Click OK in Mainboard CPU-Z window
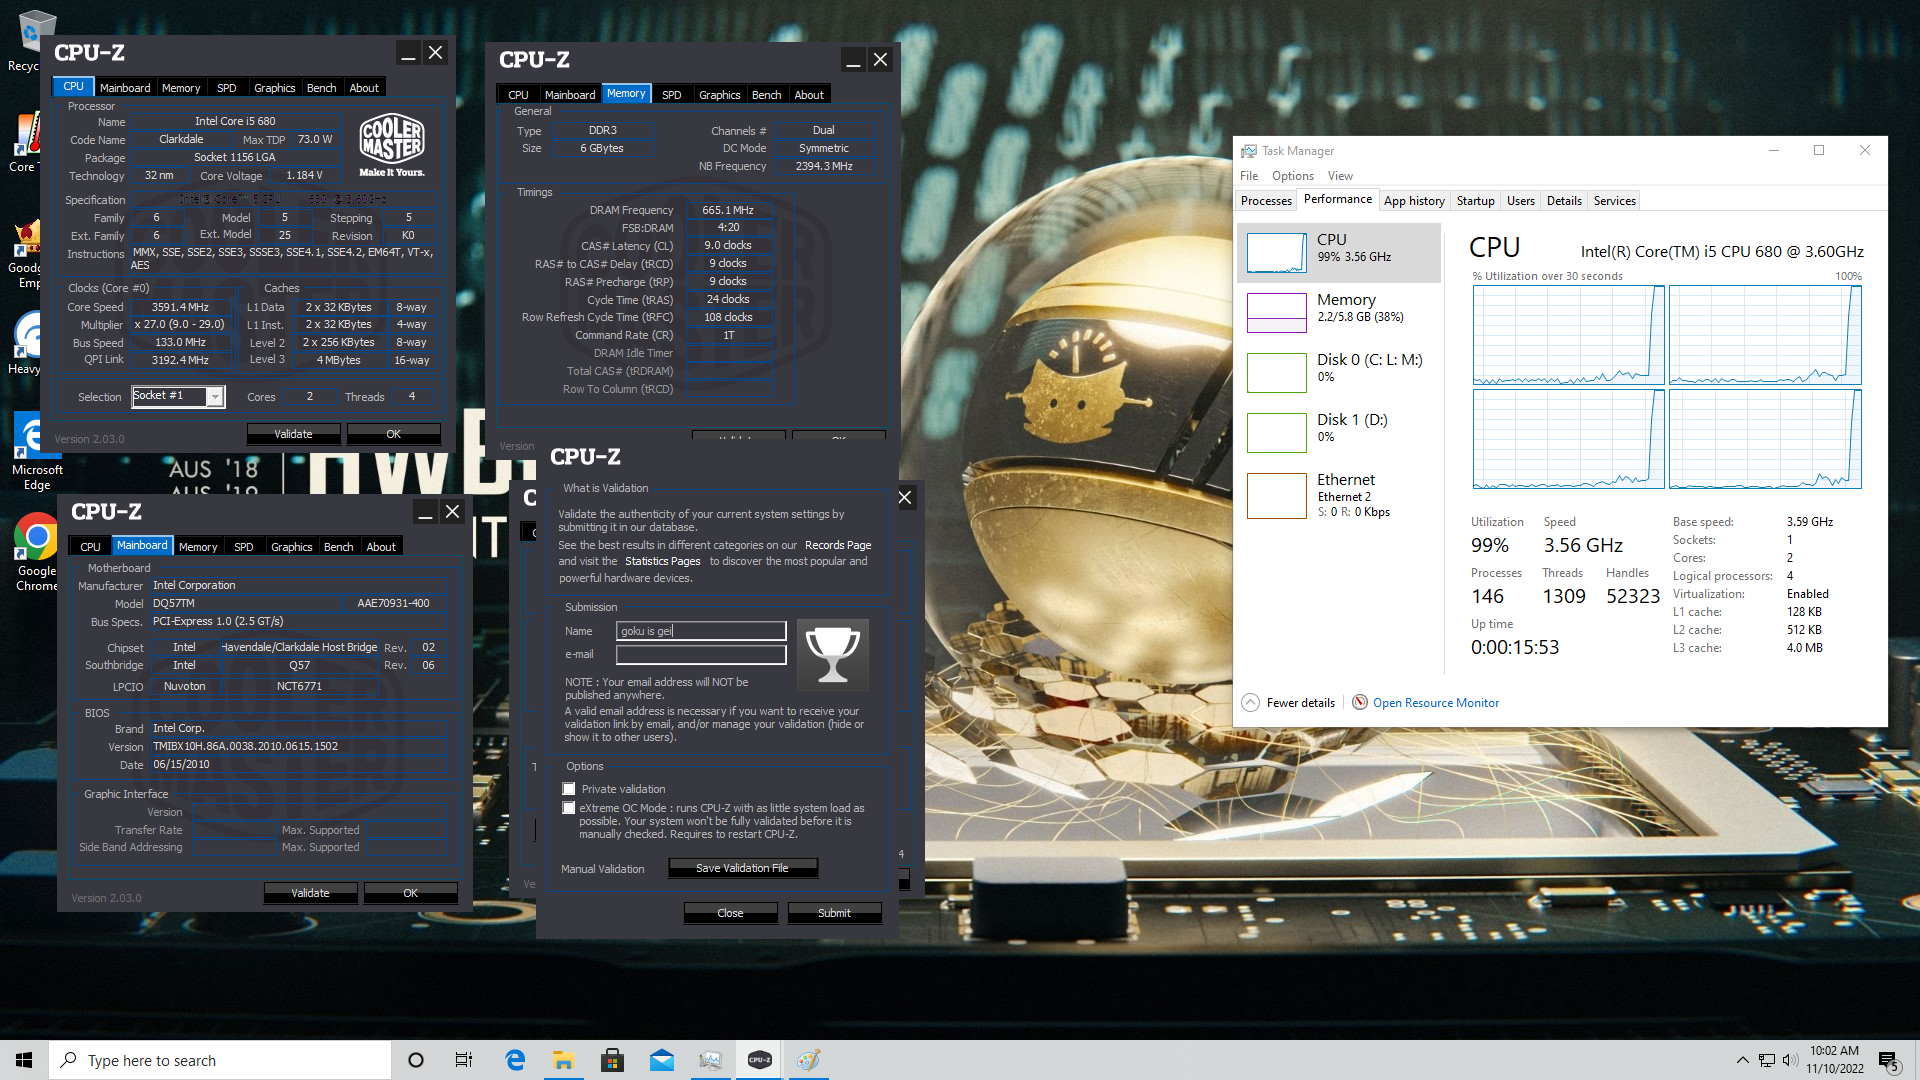1920x1080 pixels. click(410, 893)
